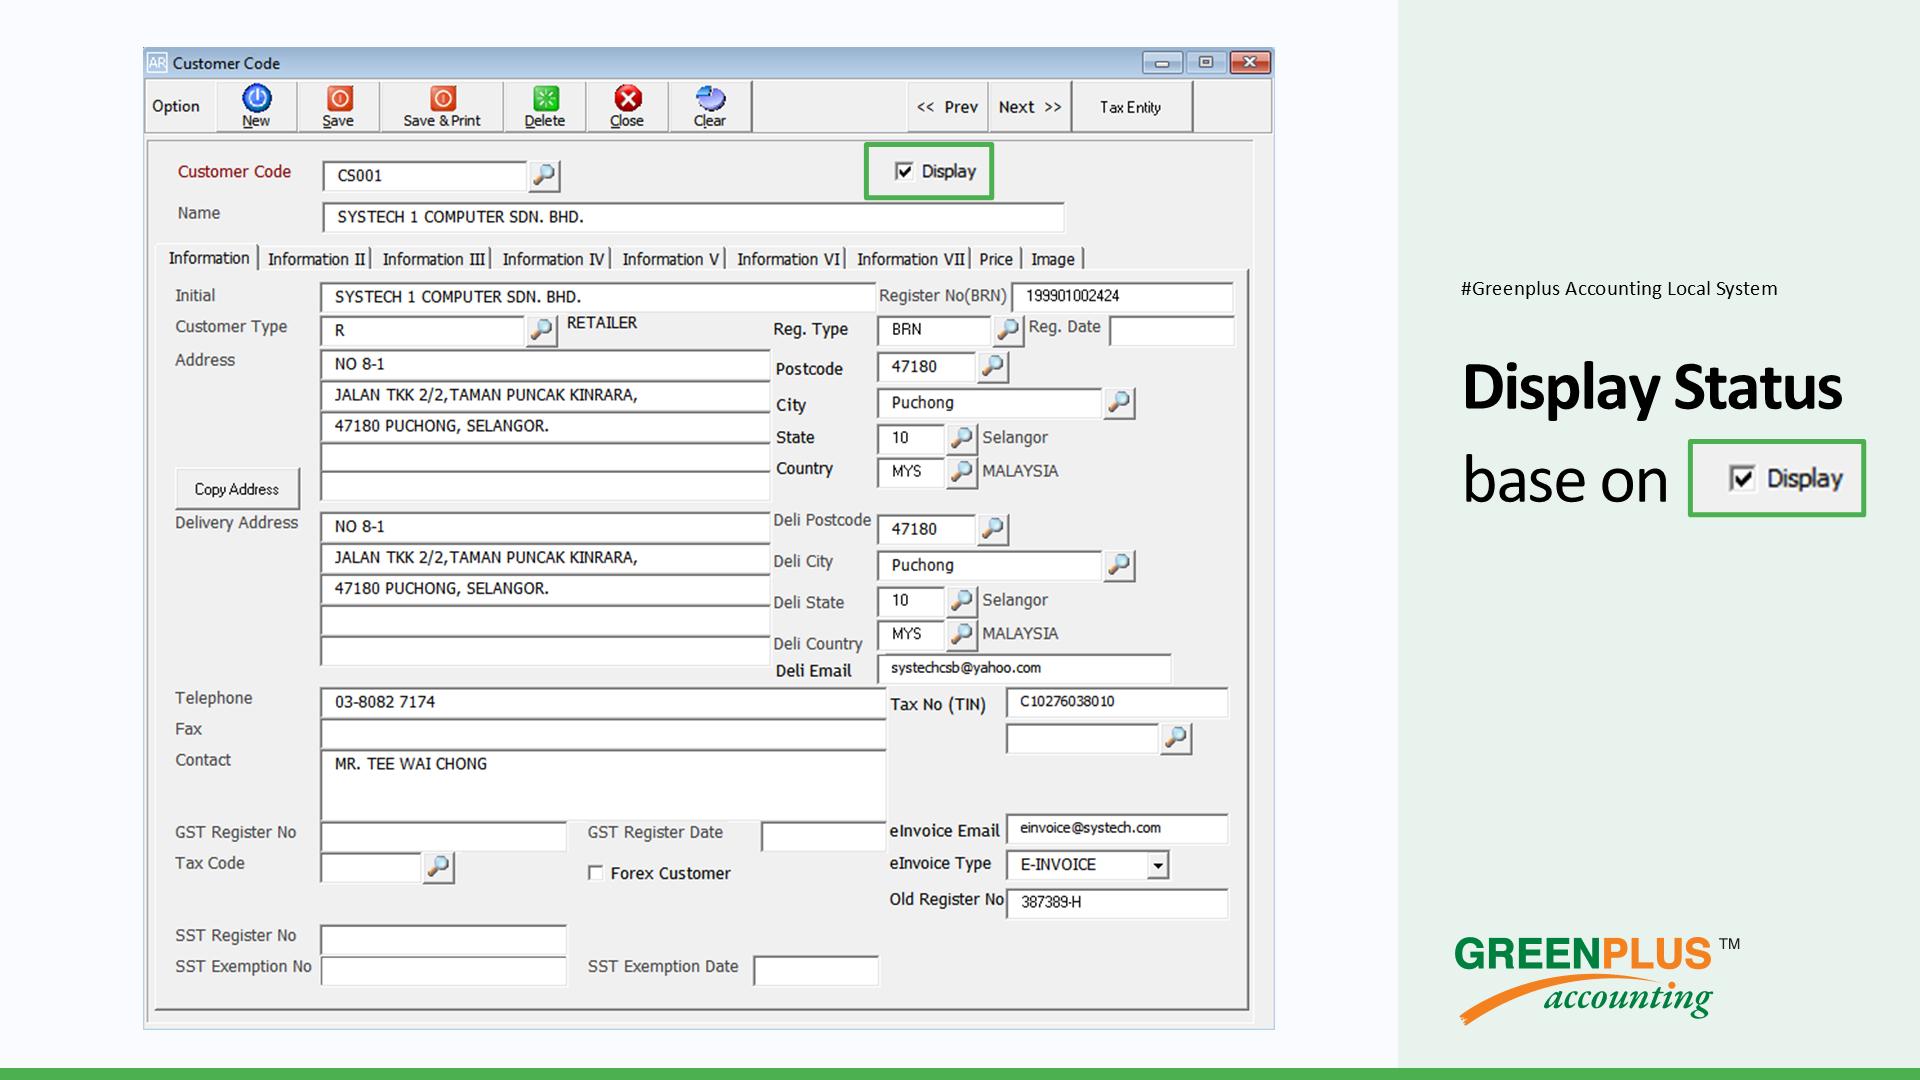Switch to the Information V tab
The width and height of the screenshot is (1920, 1080).
pos(670,259)
